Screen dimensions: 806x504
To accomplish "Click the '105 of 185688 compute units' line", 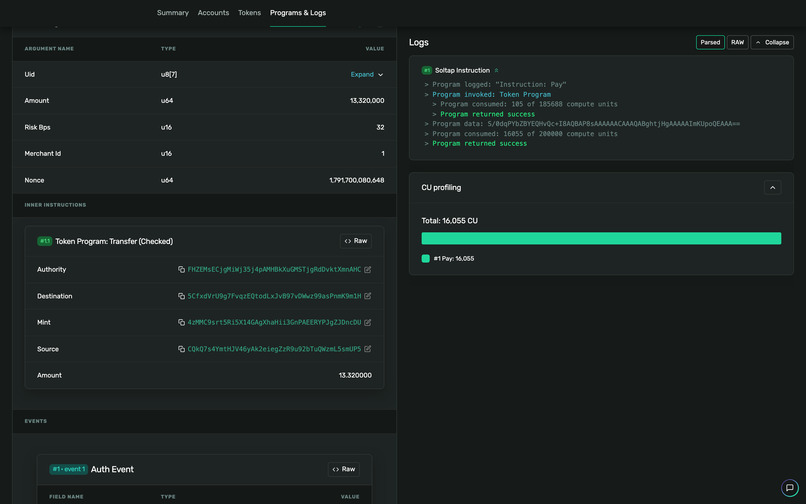I will tap(529, 104).
